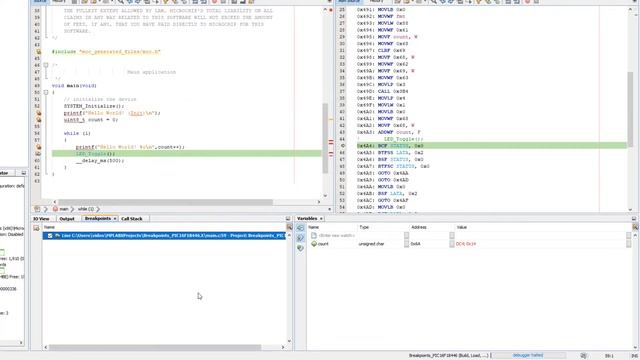The image size is (640, 360).
Task: Toggle the breakpoint glyph on line 58
Action: (38, 147)
